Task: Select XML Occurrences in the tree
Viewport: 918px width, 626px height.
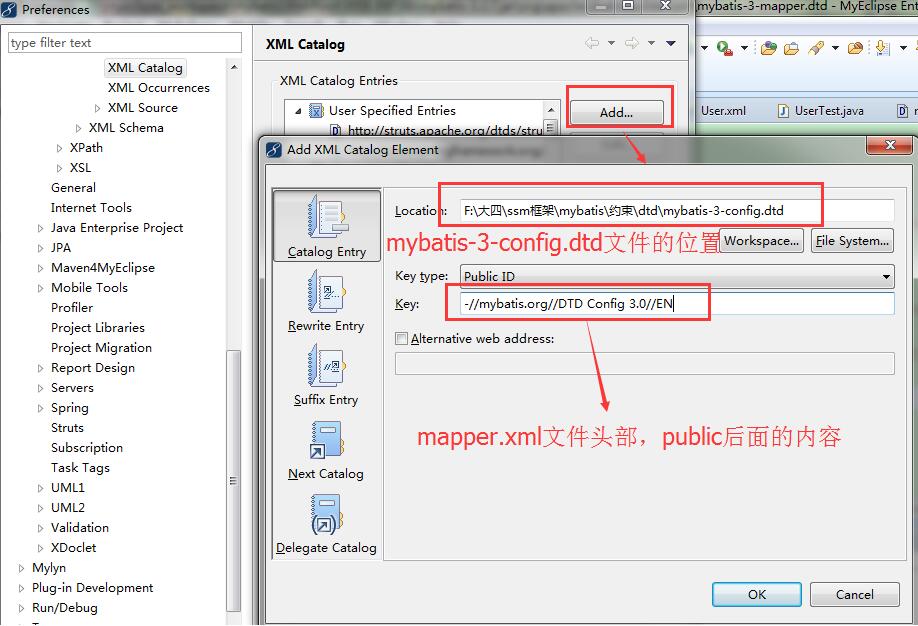Action: pos(159,88)
